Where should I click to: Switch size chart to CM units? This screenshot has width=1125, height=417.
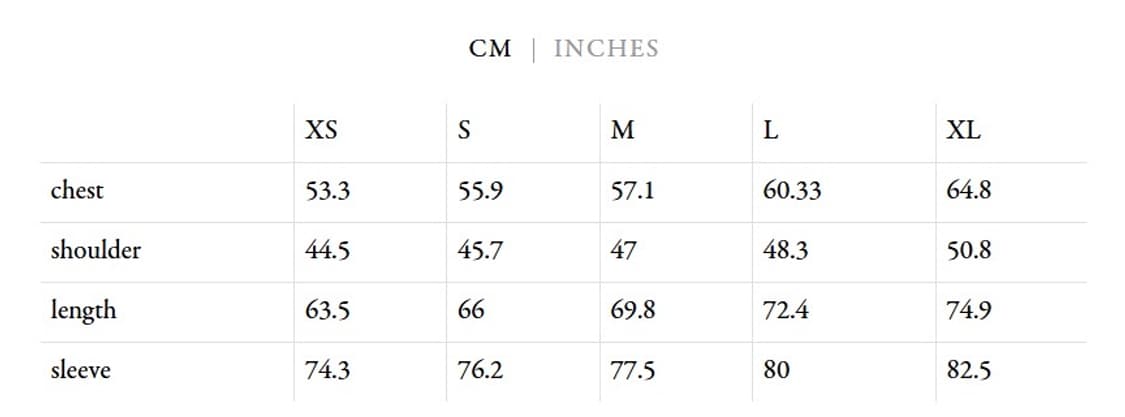(x=489, y=49)
